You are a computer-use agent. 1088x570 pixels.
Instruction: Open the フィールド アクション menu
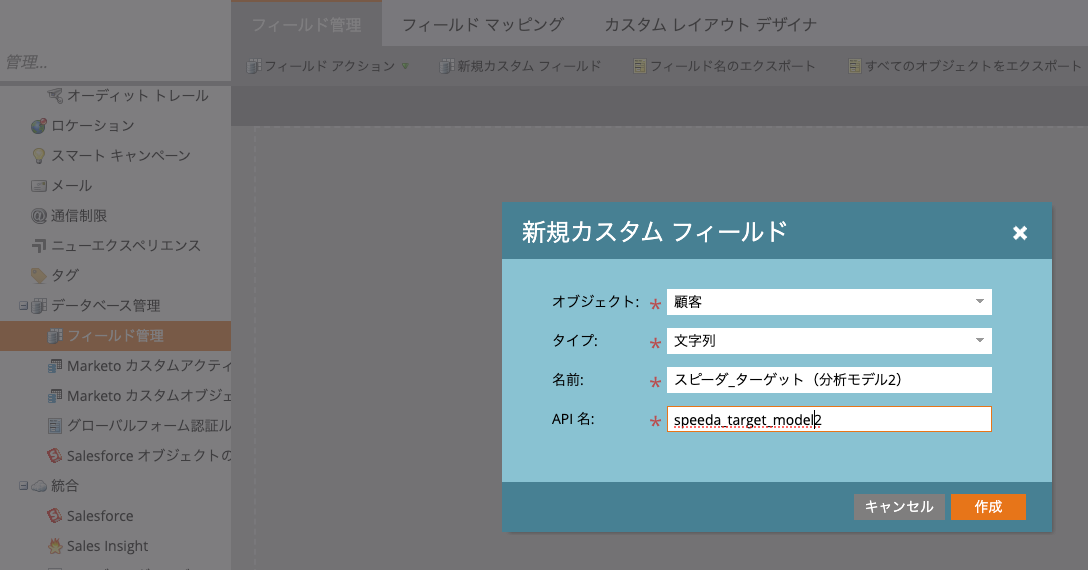[x=329, y=66]
